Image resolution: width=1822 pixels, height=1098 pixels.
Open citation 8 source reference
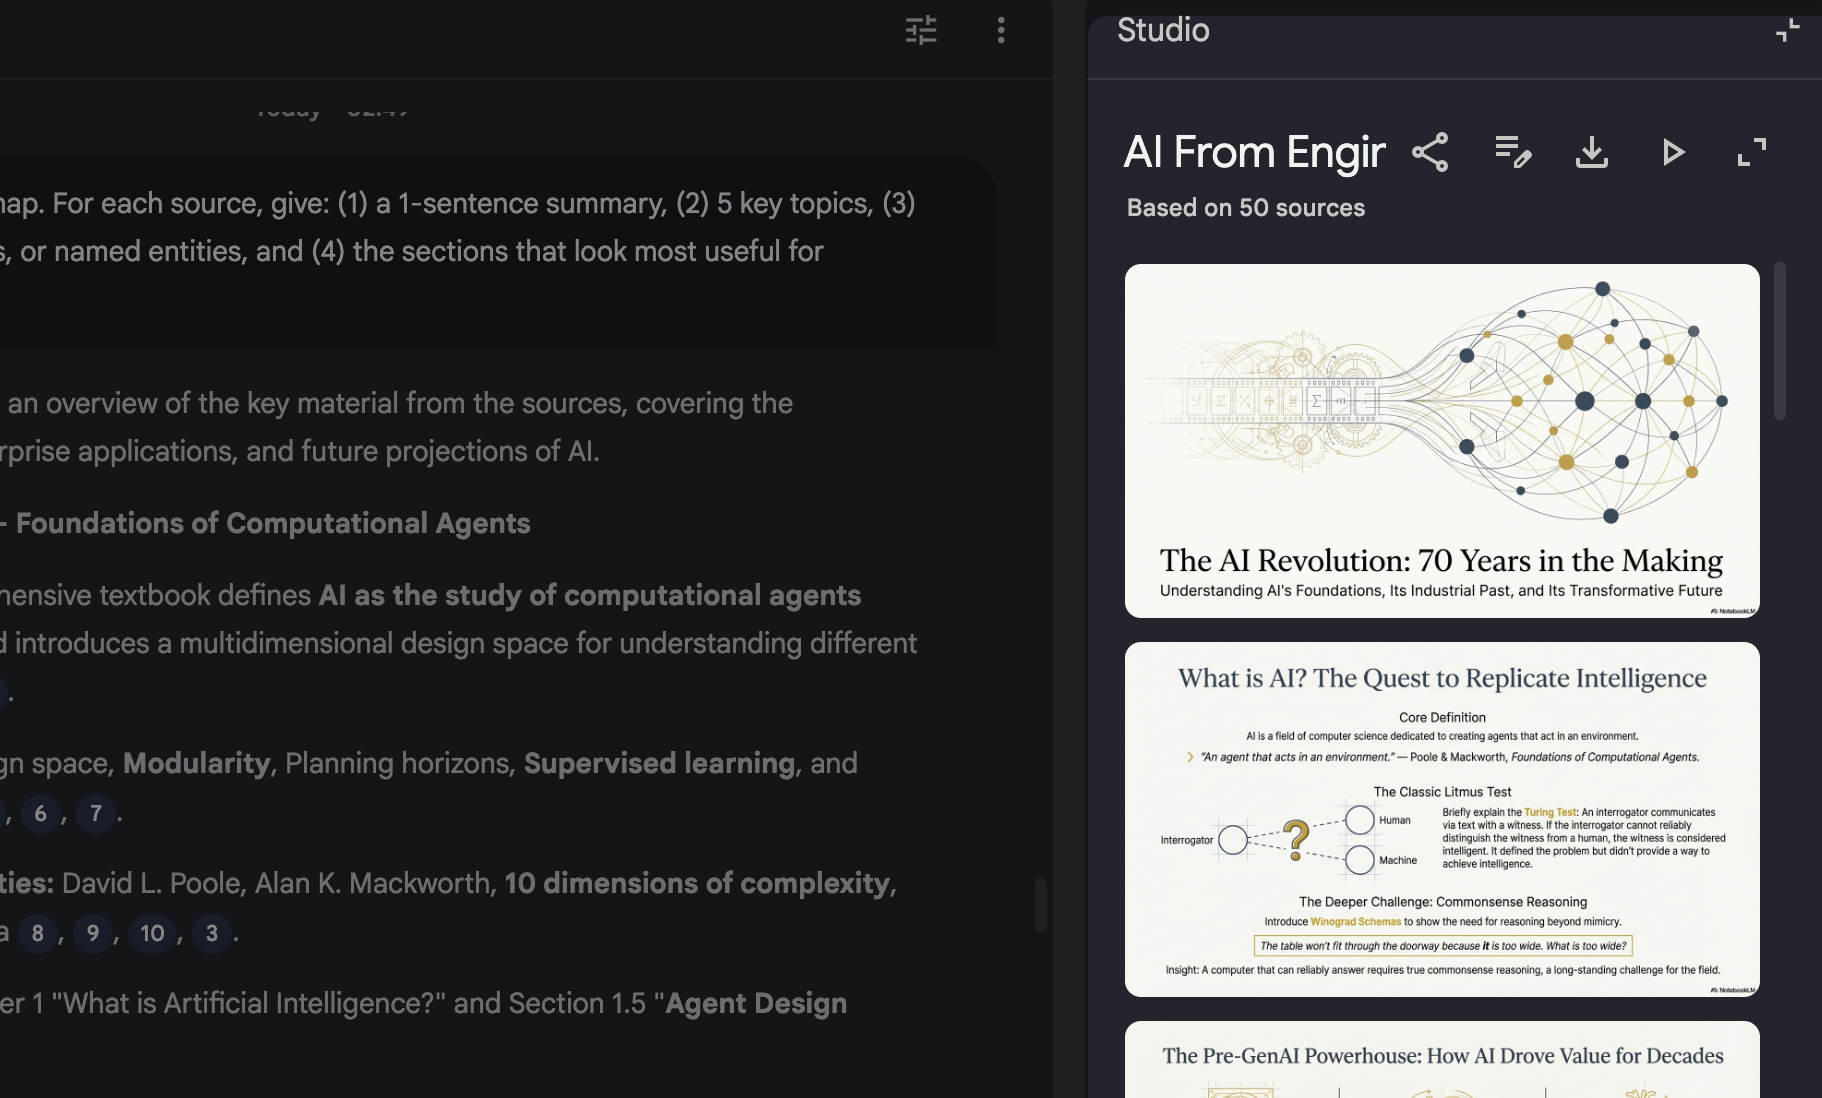38,934
